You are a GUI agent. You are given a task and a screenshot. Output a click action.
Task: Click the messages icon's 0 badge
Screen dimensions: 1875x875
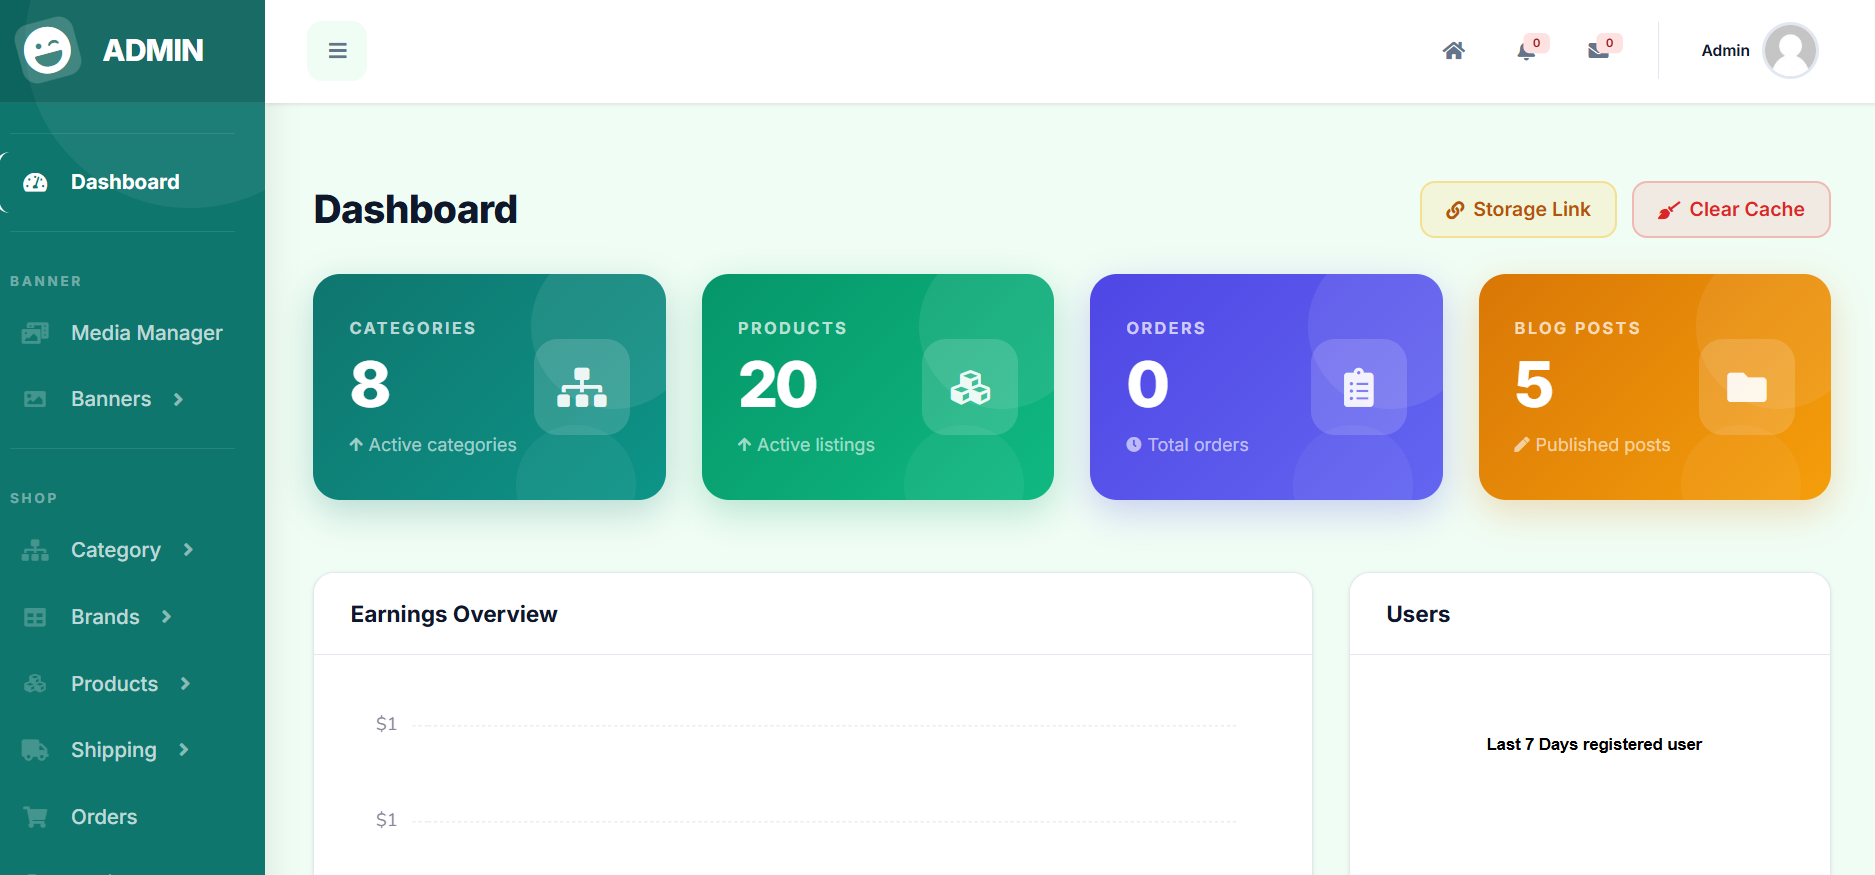tap(1609, 43)
